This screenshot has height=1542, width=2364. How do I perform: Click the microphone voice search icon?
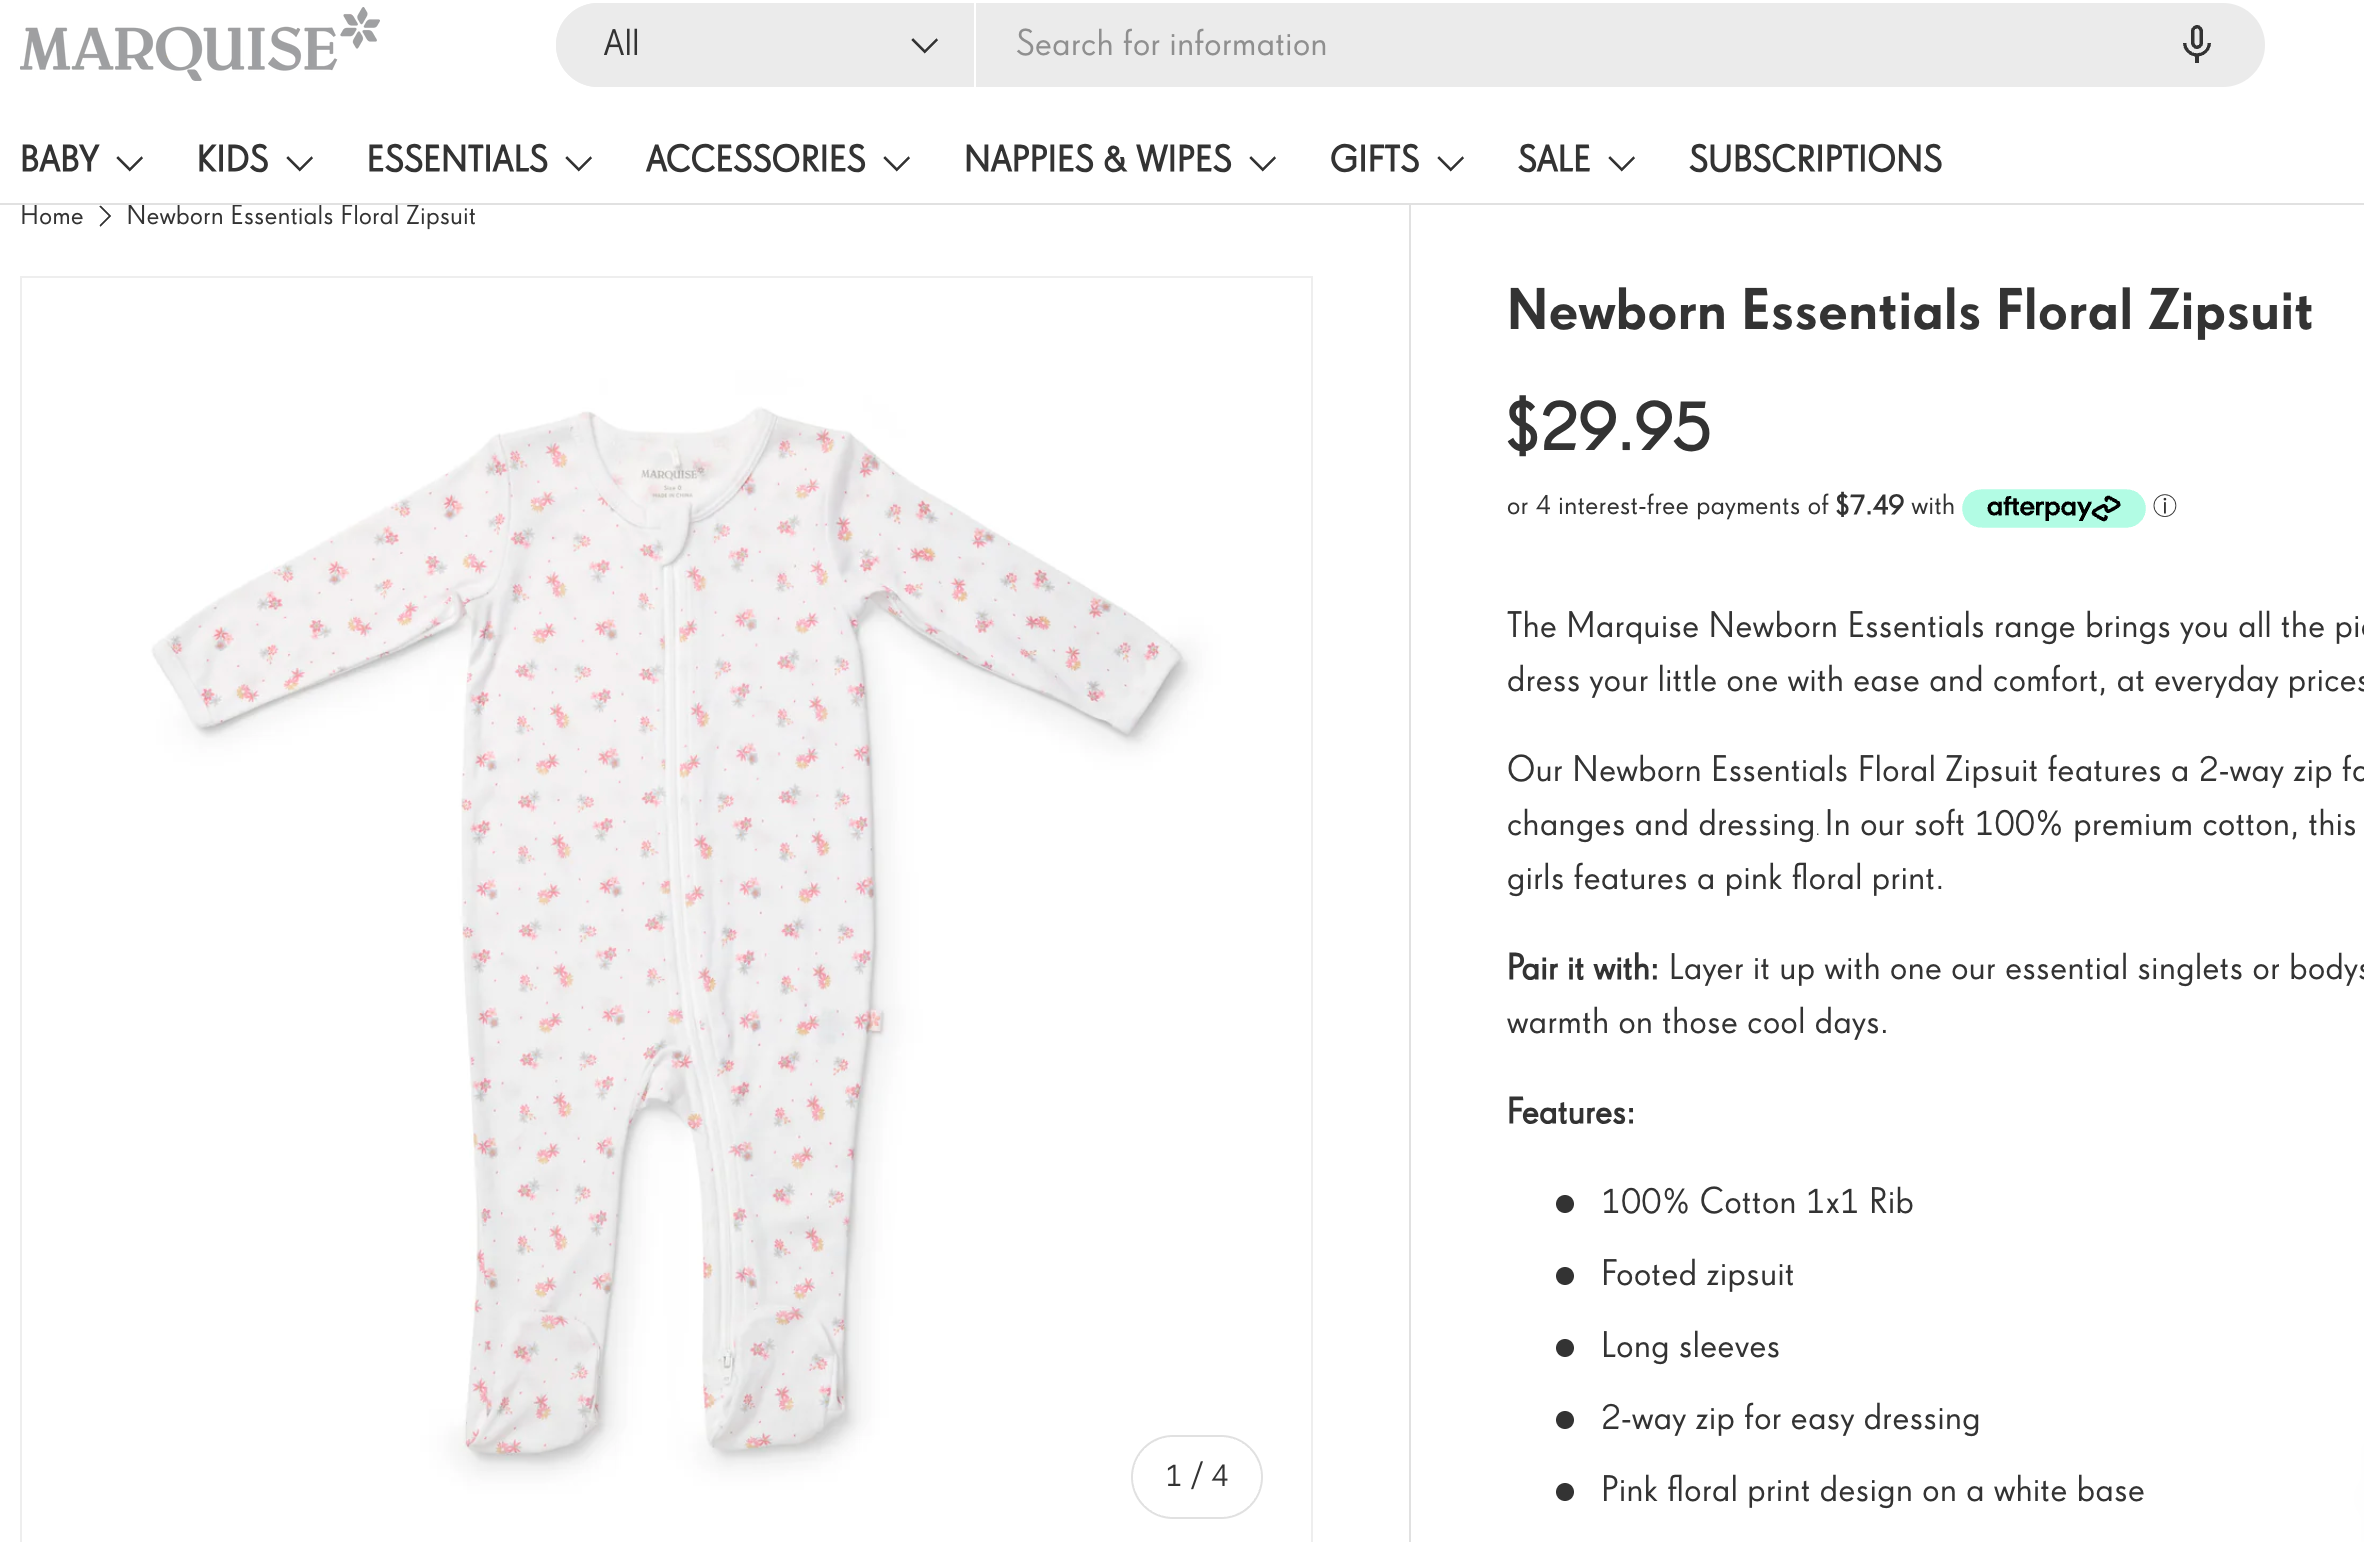coord(2196,45)
